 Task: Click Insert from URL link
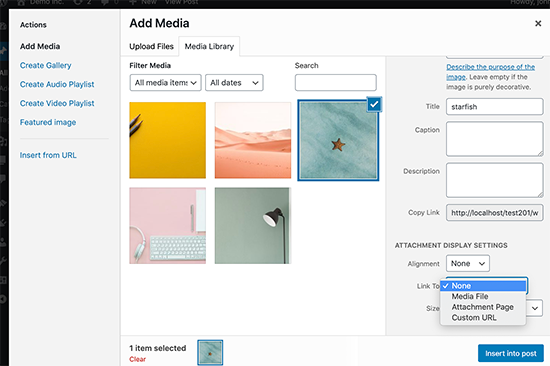pos(48,155)
